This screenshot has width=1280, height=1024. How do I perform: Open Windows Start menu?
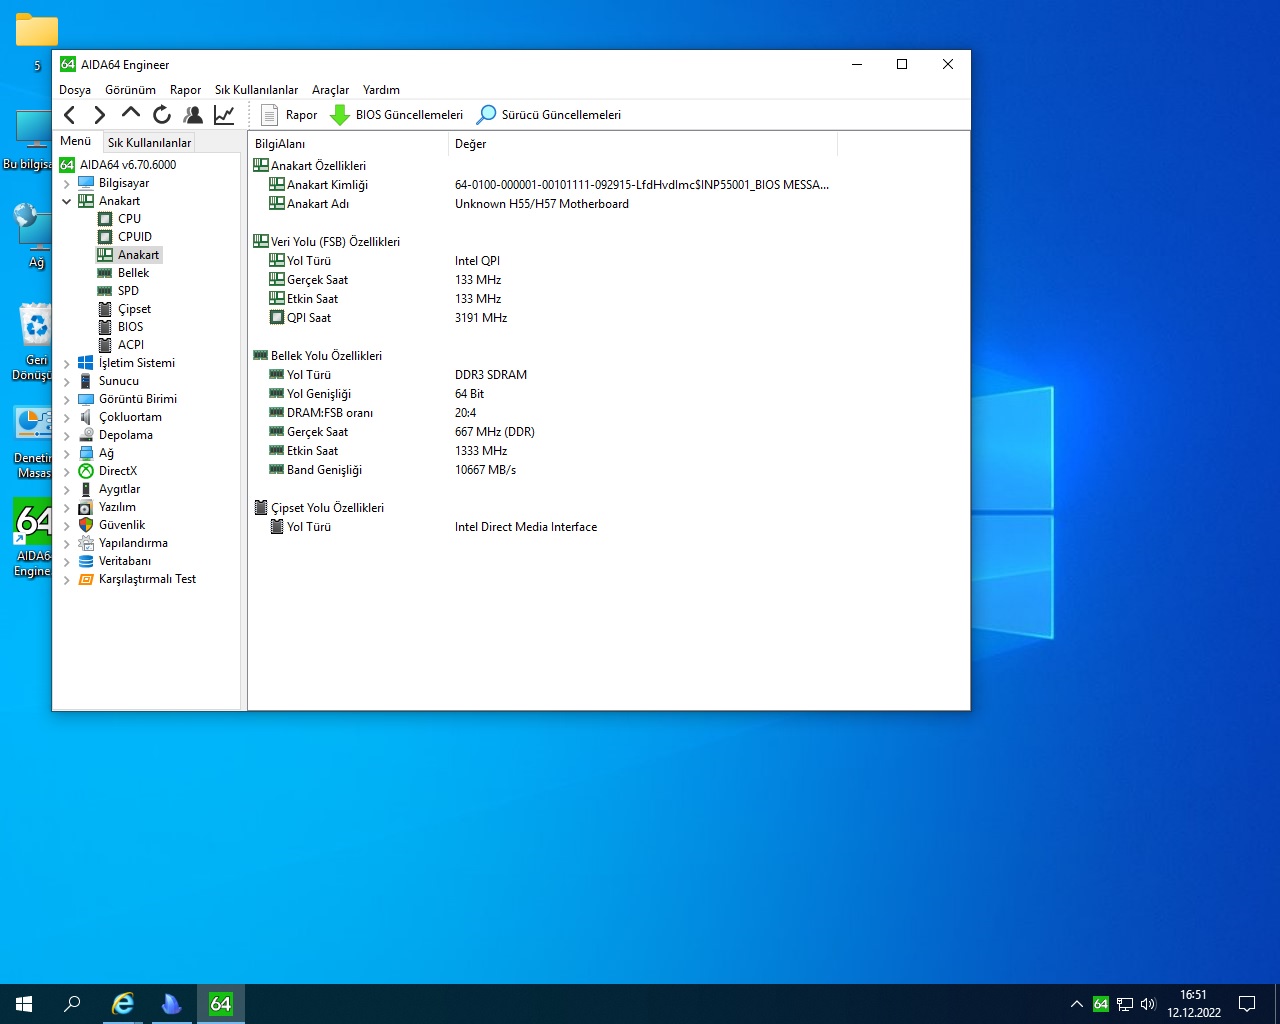[x=24, y=1004]
